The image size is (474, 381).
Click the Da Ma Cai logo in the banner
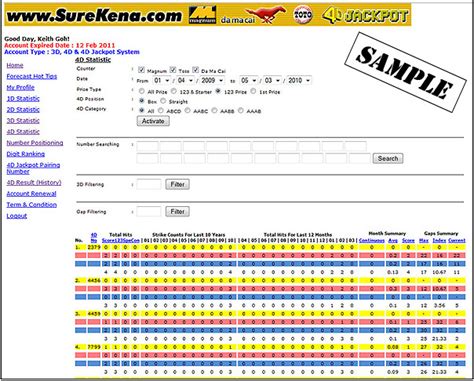[252, 15]
